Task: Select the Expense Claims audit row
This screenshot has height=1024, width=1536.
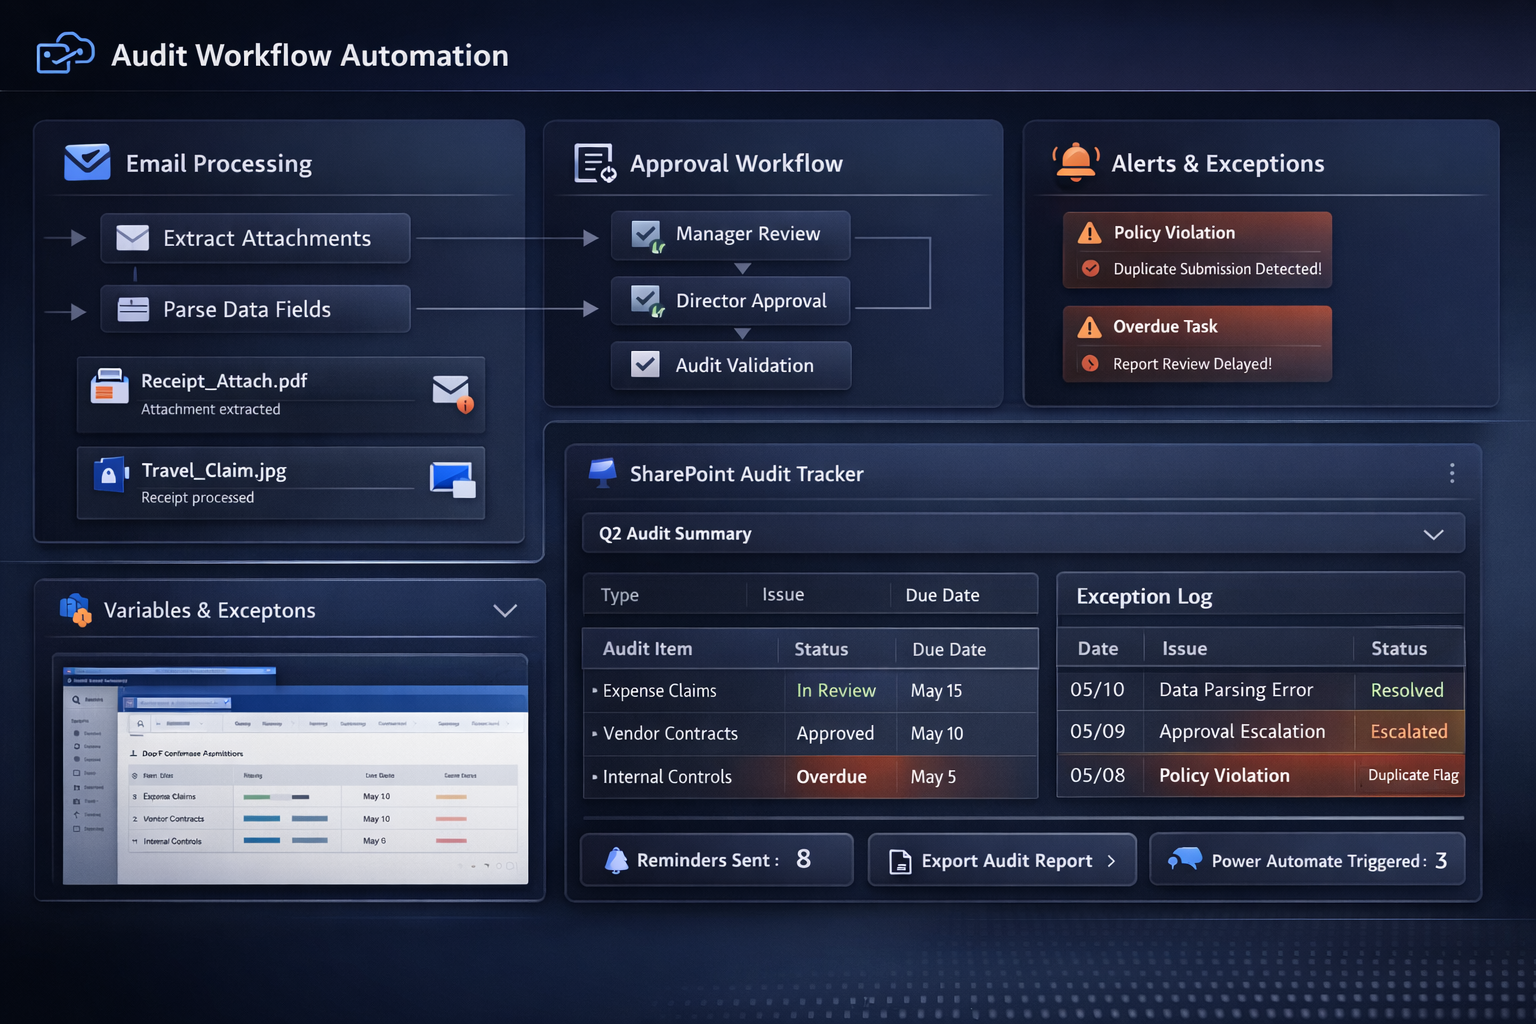Action: click(x=811, y=691)
